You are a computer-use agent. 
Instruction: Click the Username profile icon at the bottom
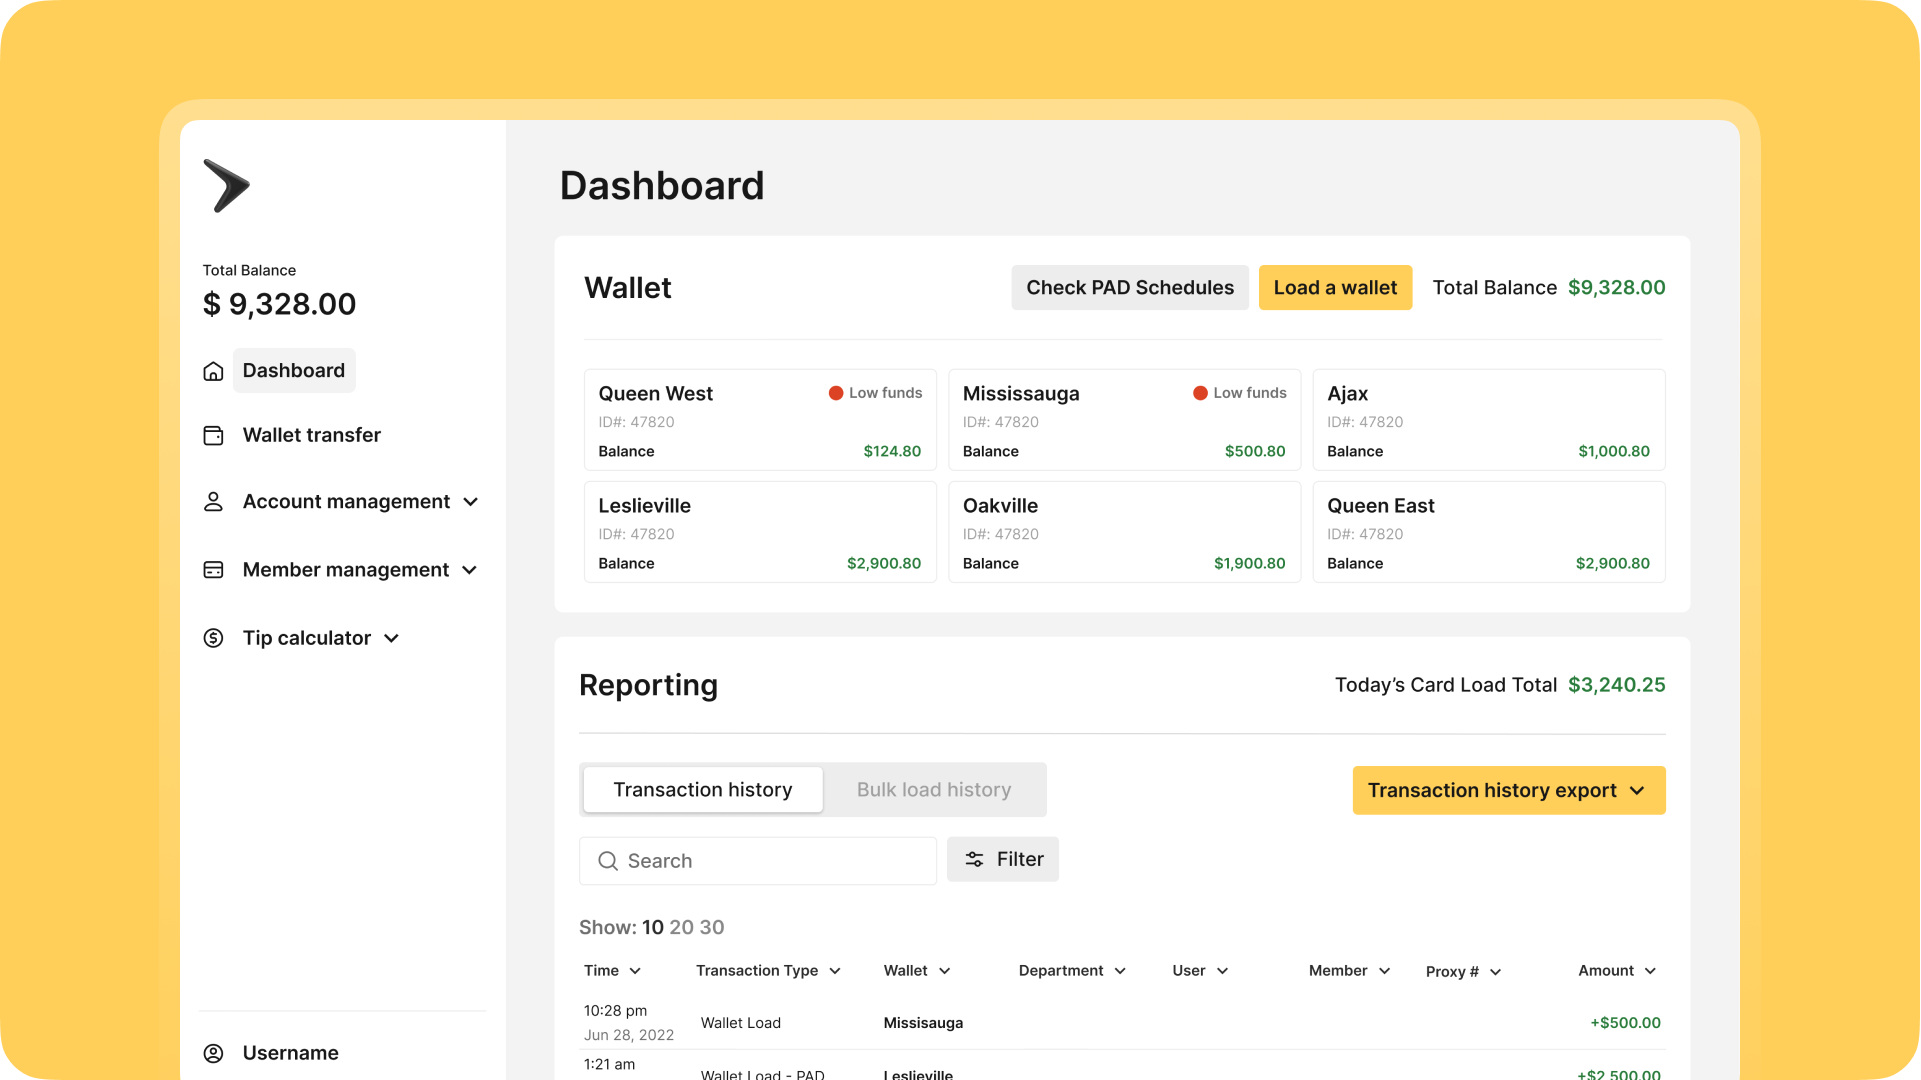(213, 1053)
